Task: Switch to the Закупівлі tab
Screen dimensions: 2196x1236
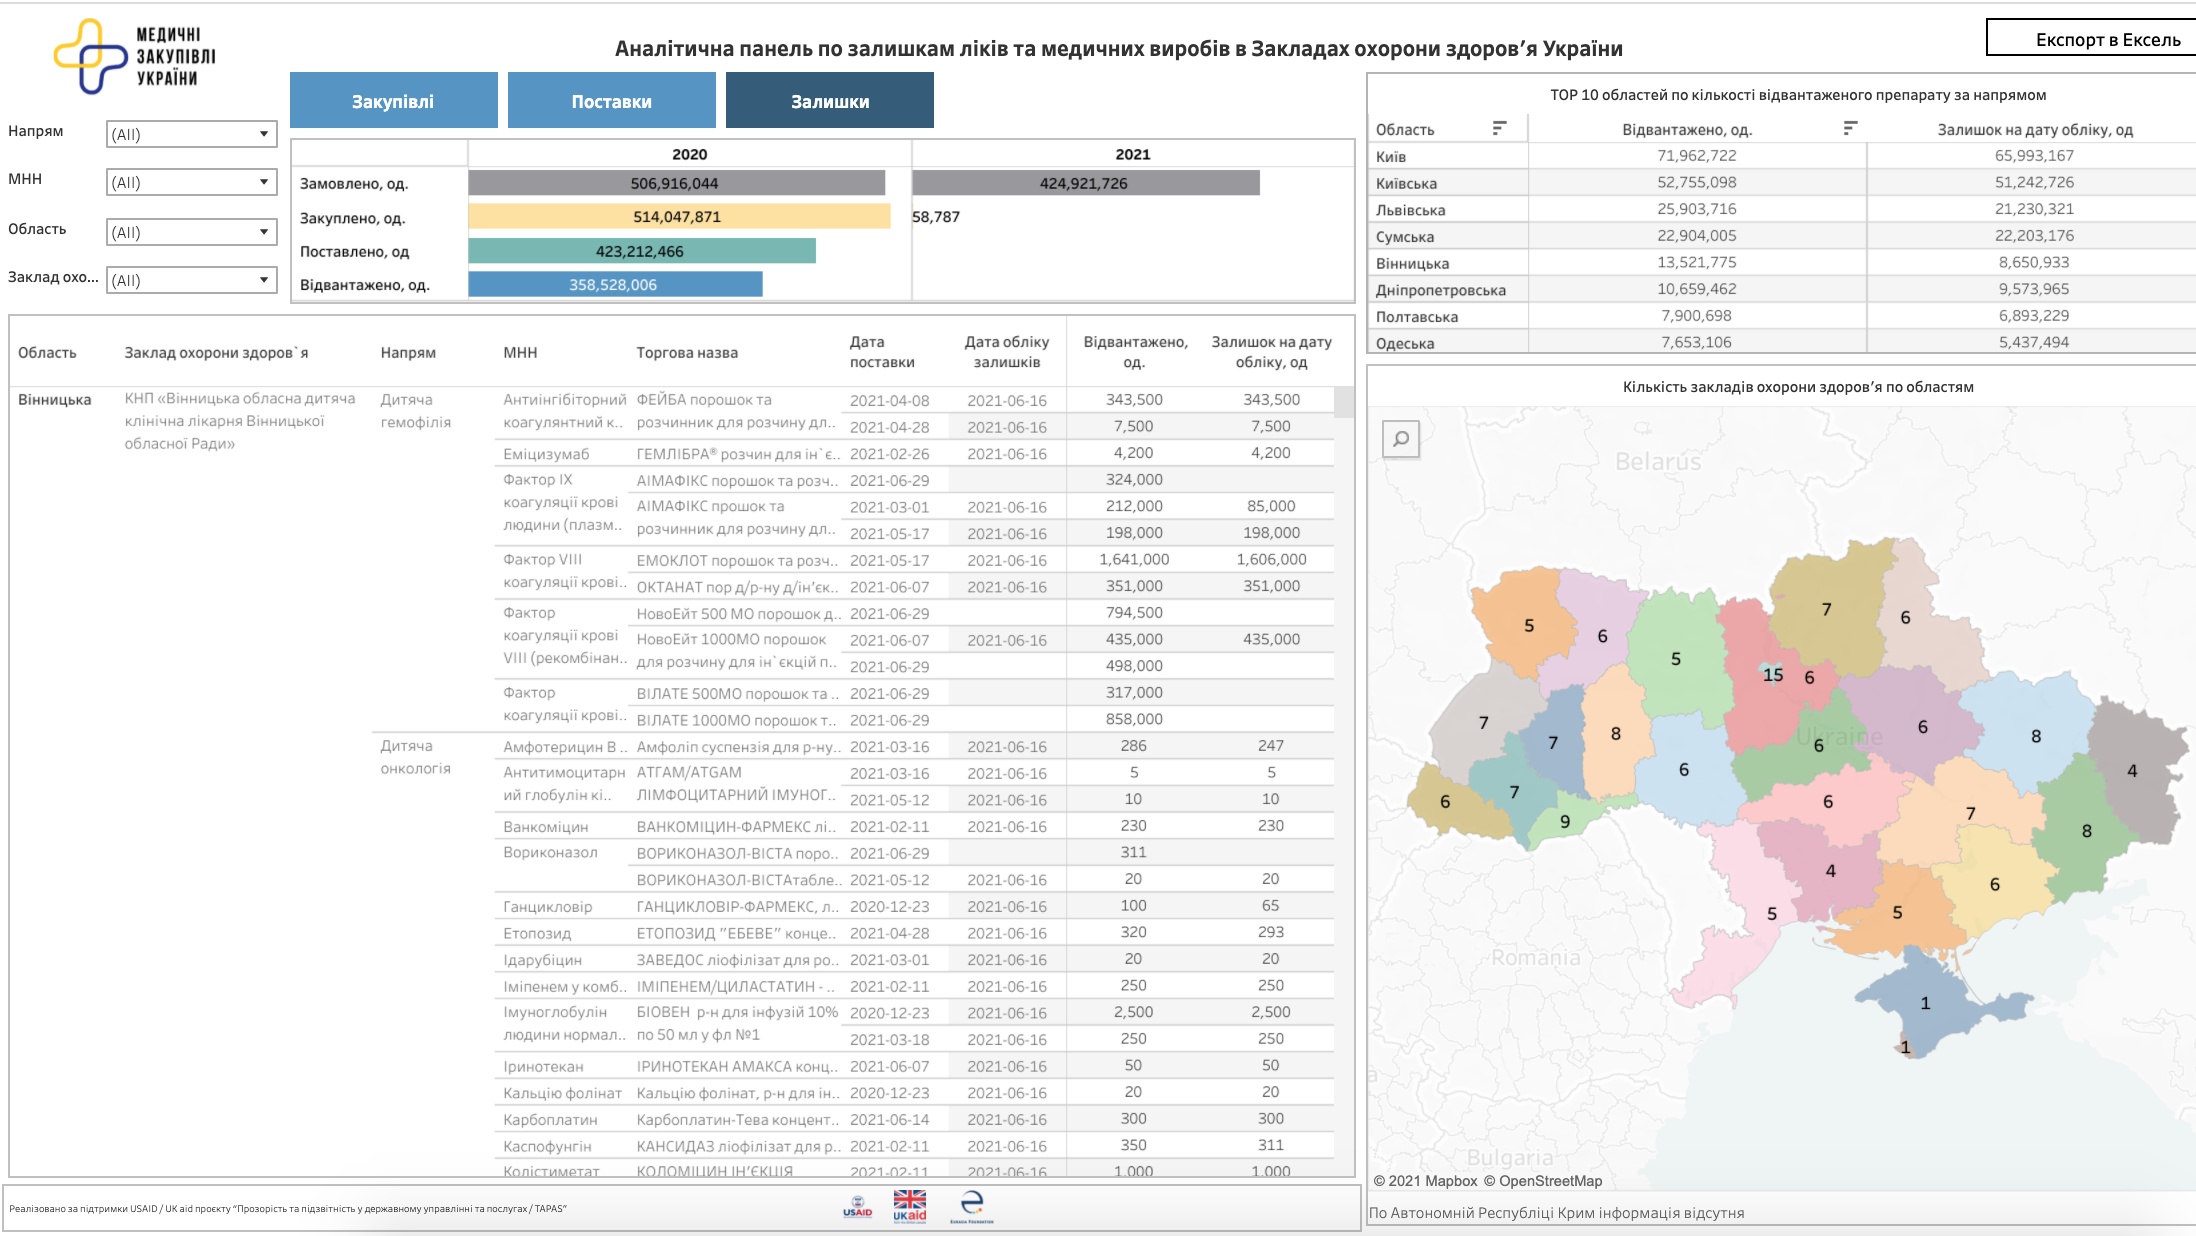Action: tap(394, 100)
